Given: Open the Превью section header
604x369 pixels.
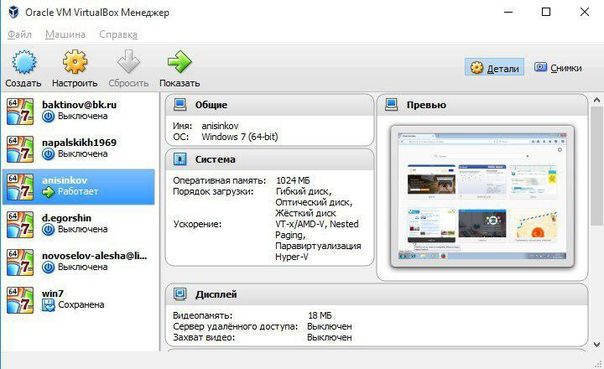Looking at the screenshot, I should (482, 105).
